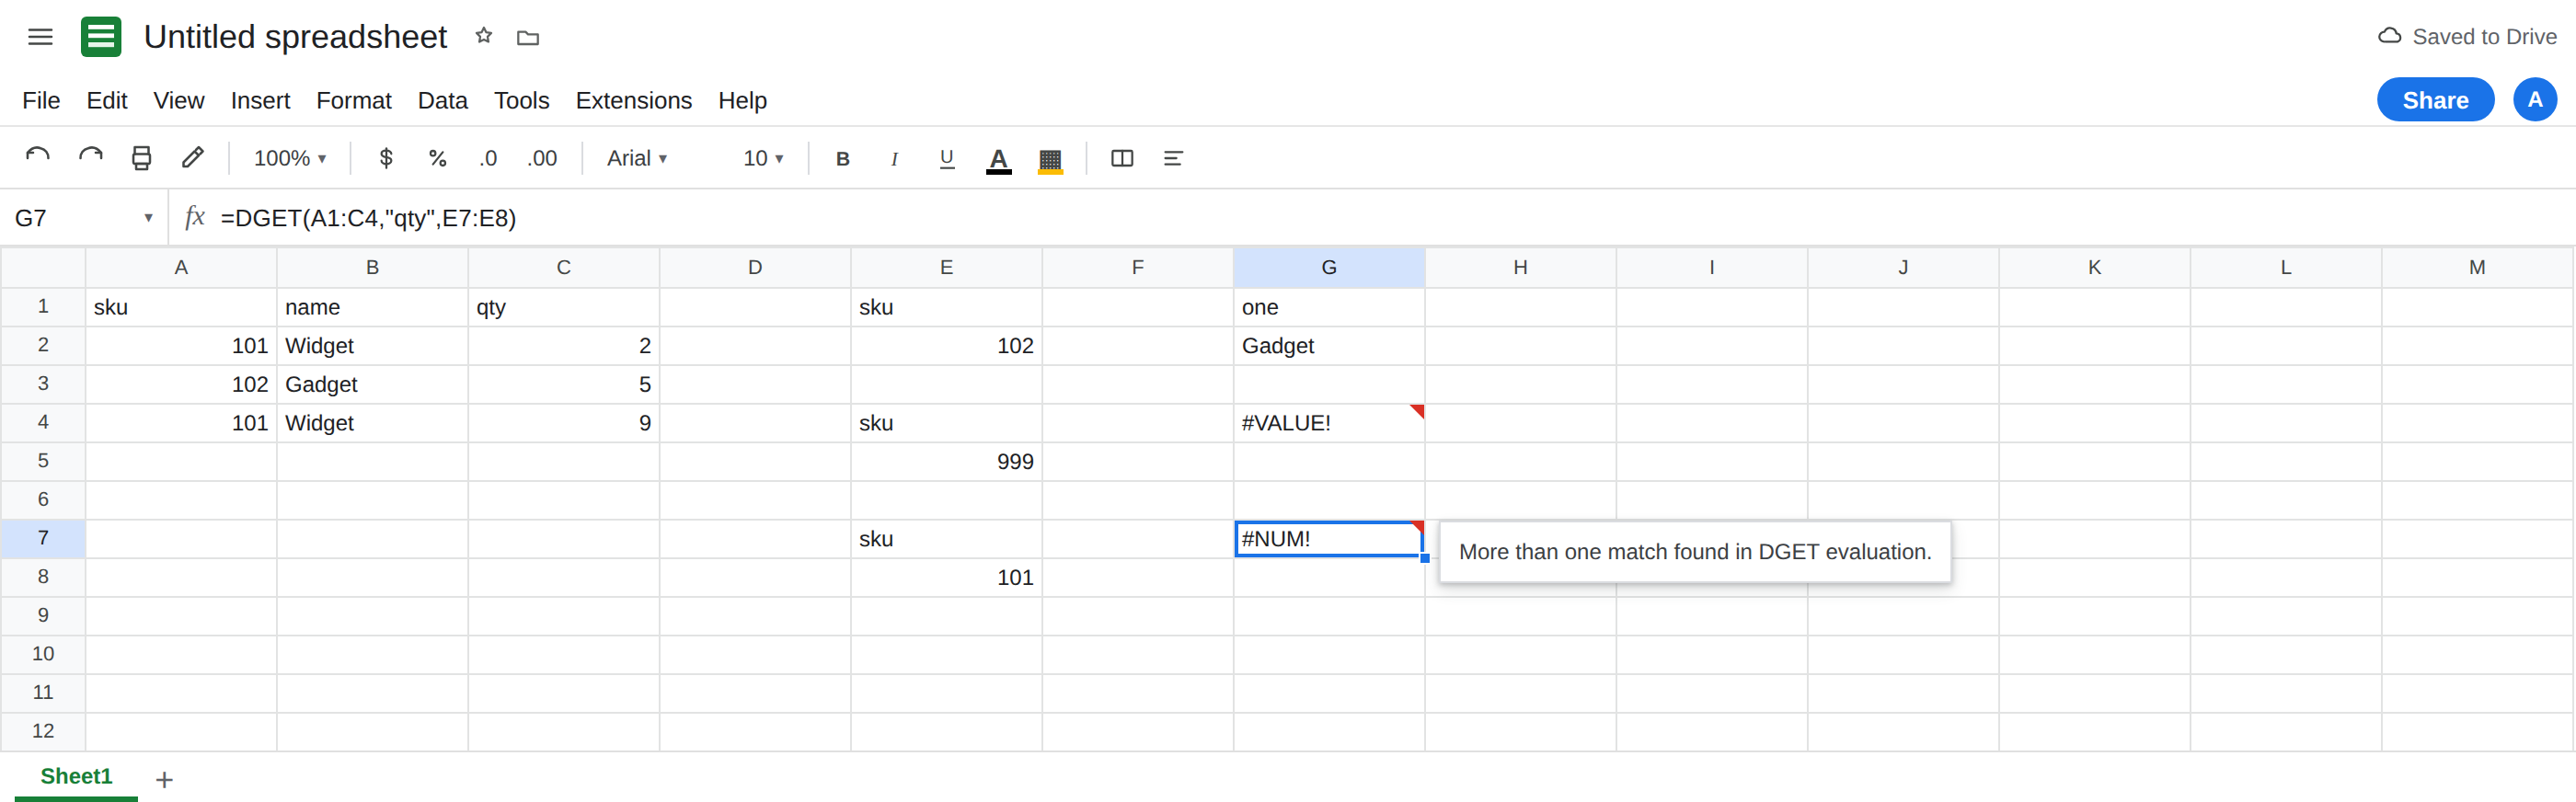This screenshot has width=2576, height=802.
Task: Format as currency with dollar icon
Action: pos(386,158)
